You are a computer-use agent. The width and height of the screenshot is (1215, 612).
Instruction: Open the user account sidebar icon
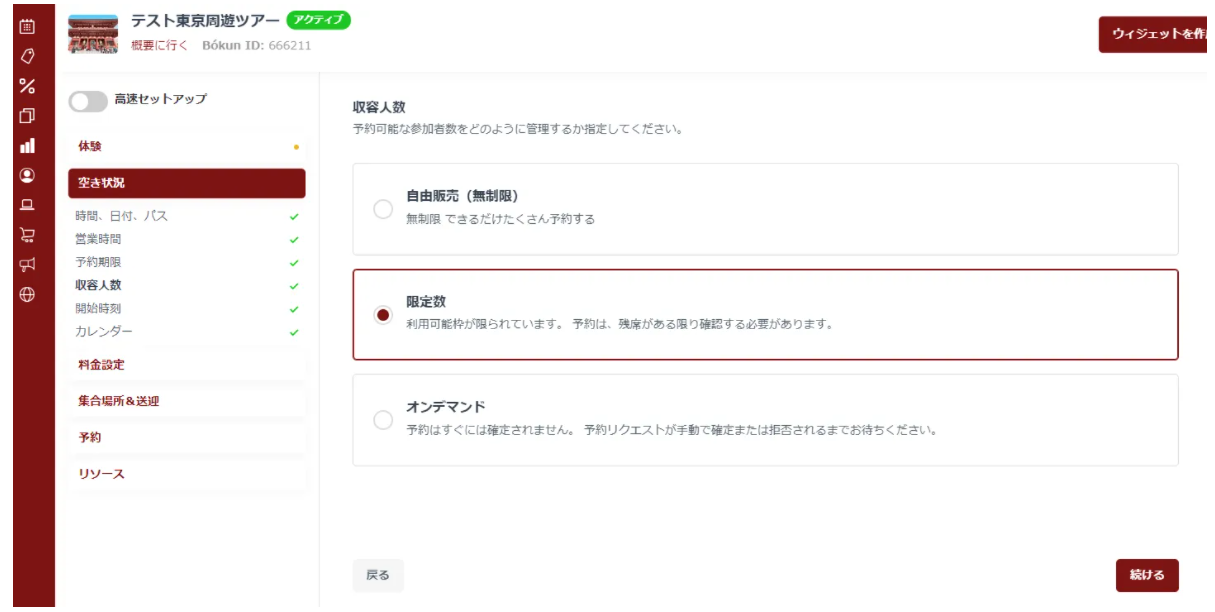click(27, 173)
